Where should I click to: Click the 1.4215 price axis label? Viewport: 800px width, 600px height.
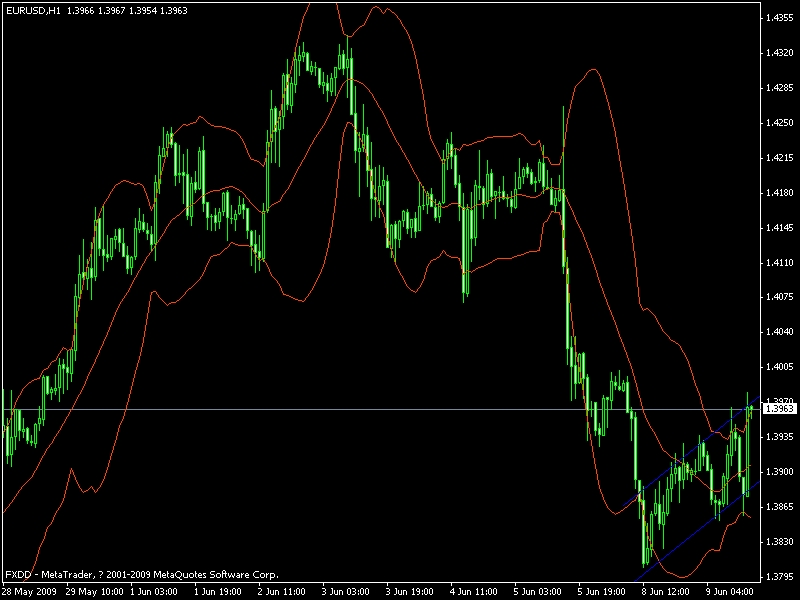point(780,158)
